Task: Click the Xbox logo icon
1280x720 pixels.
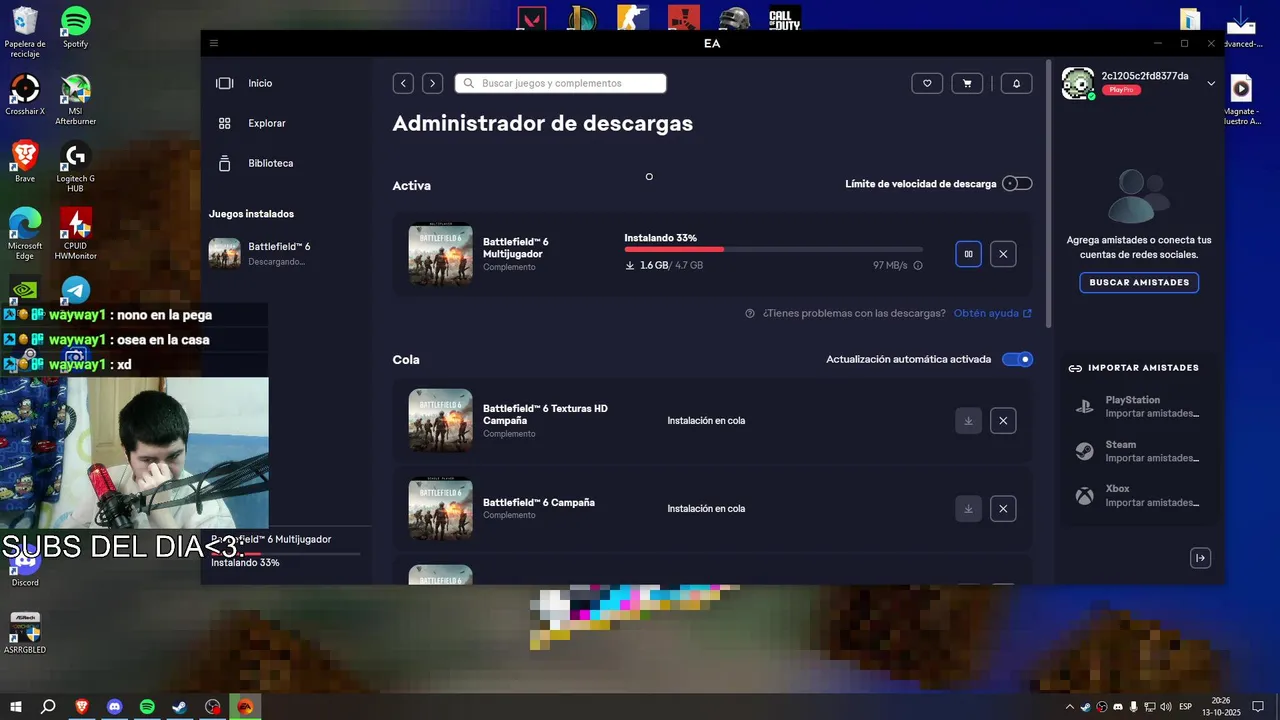Action: [x=1084, y=495]
